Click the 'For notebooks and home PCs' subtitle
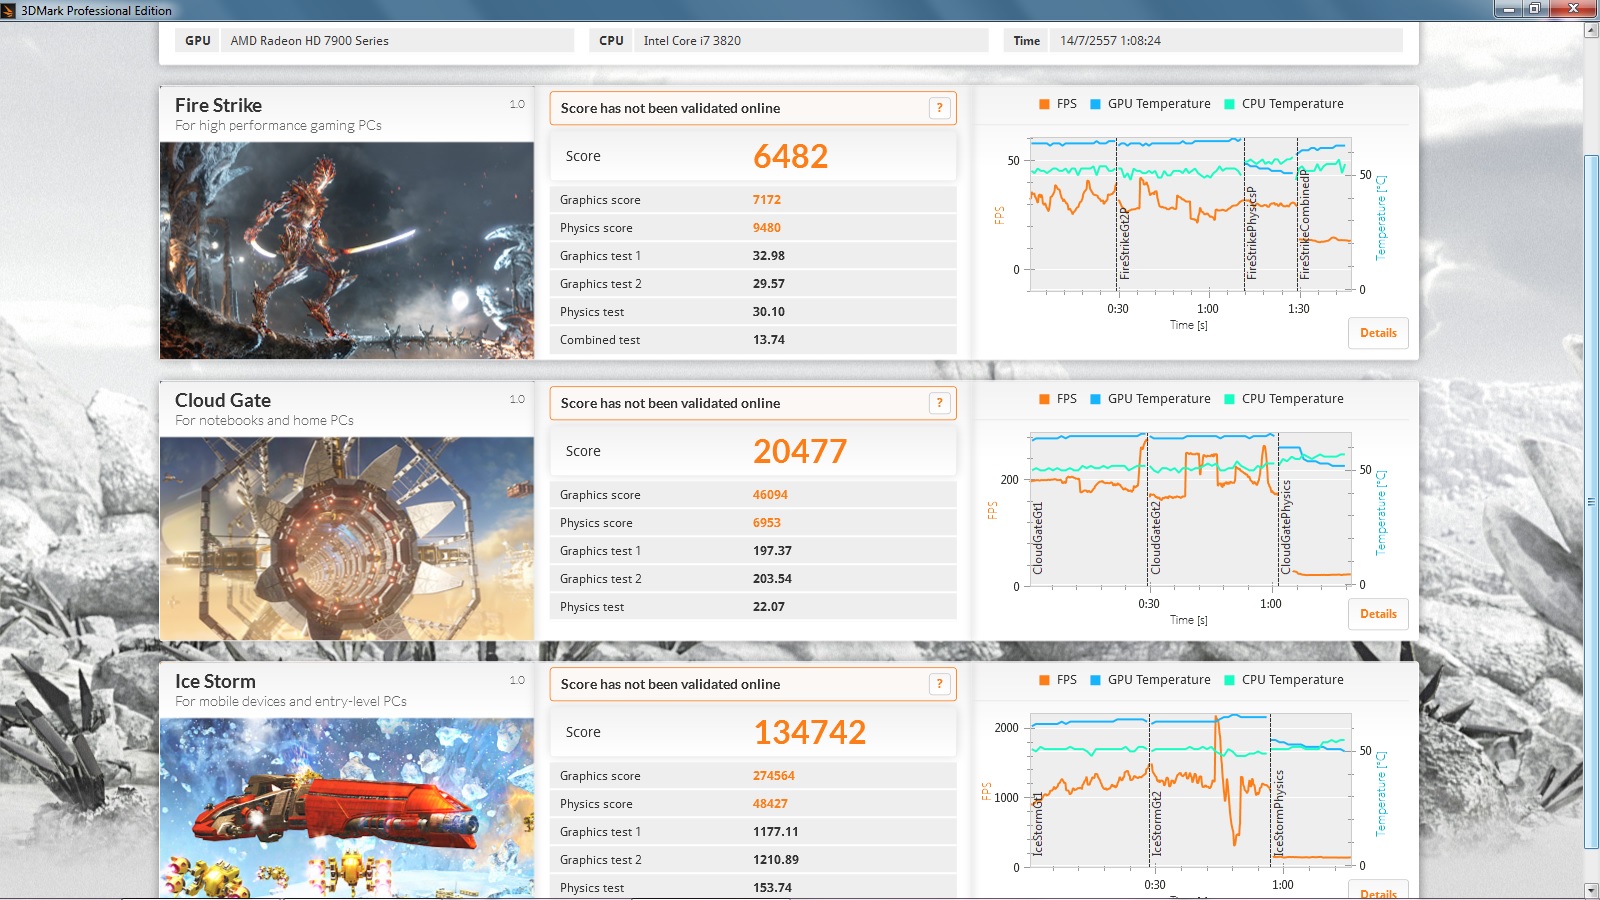1600x900 pixels. pos(264,421)
